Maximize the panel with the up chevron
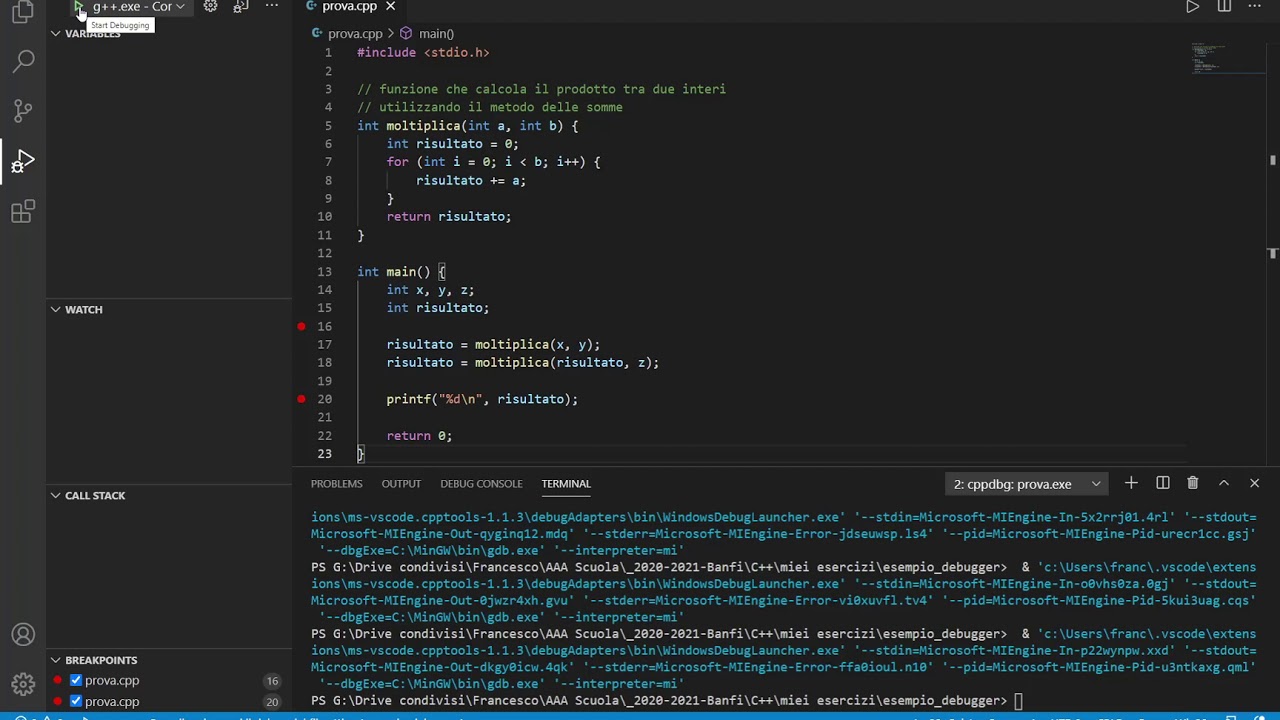1280x720 pixels. [1223, 483]
